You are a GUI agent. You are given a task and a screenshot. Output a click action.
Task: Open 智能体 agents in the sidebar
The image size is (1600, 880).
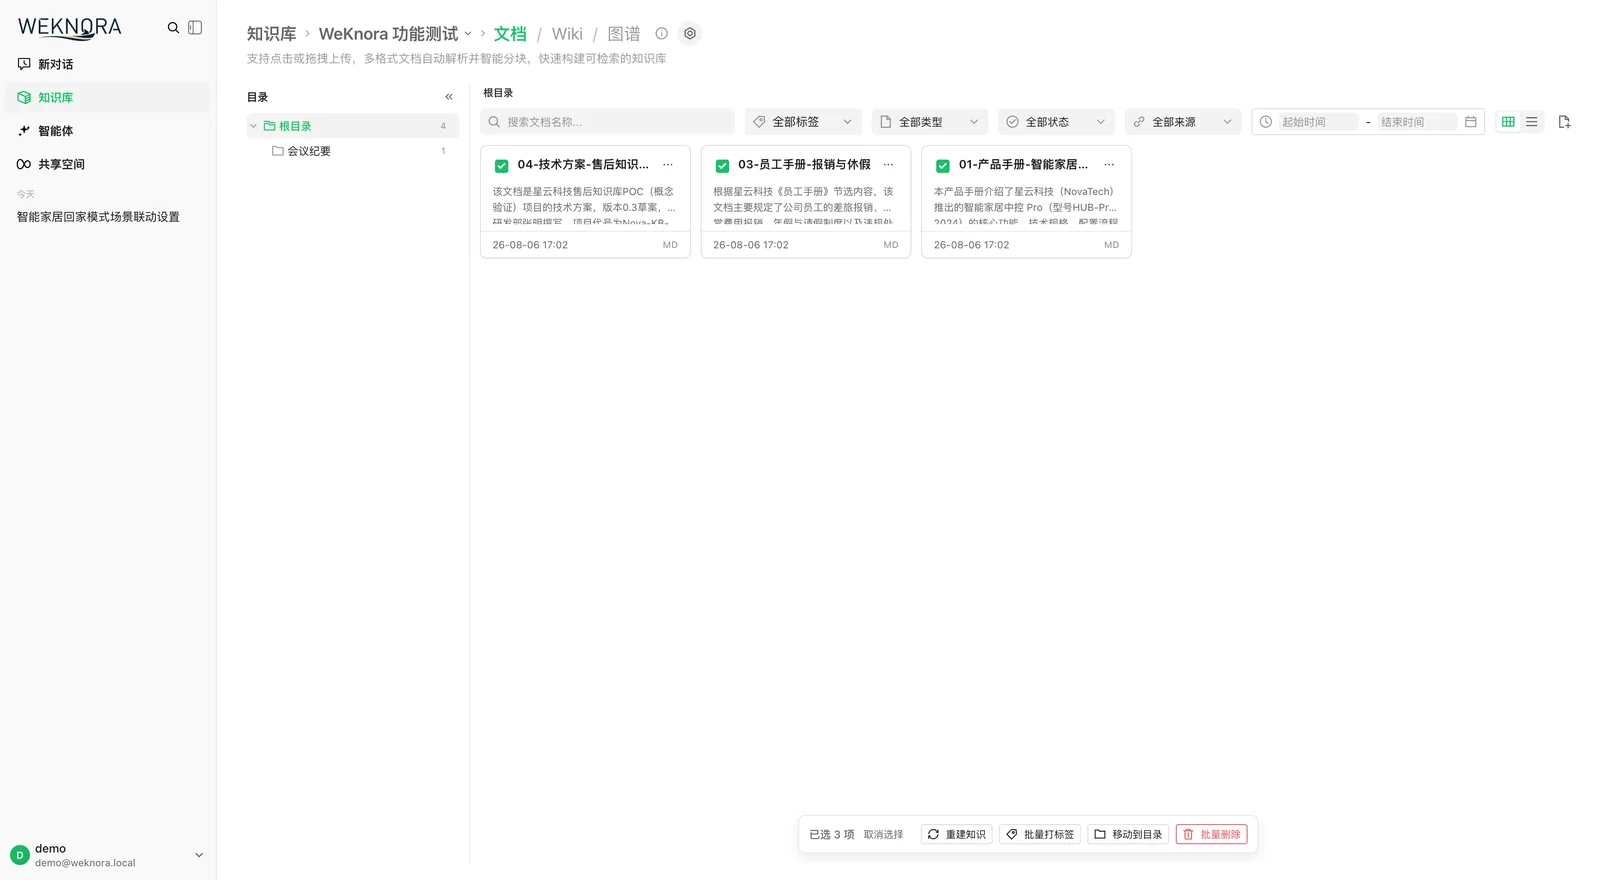pyautogui.click(x=108, y=131)
